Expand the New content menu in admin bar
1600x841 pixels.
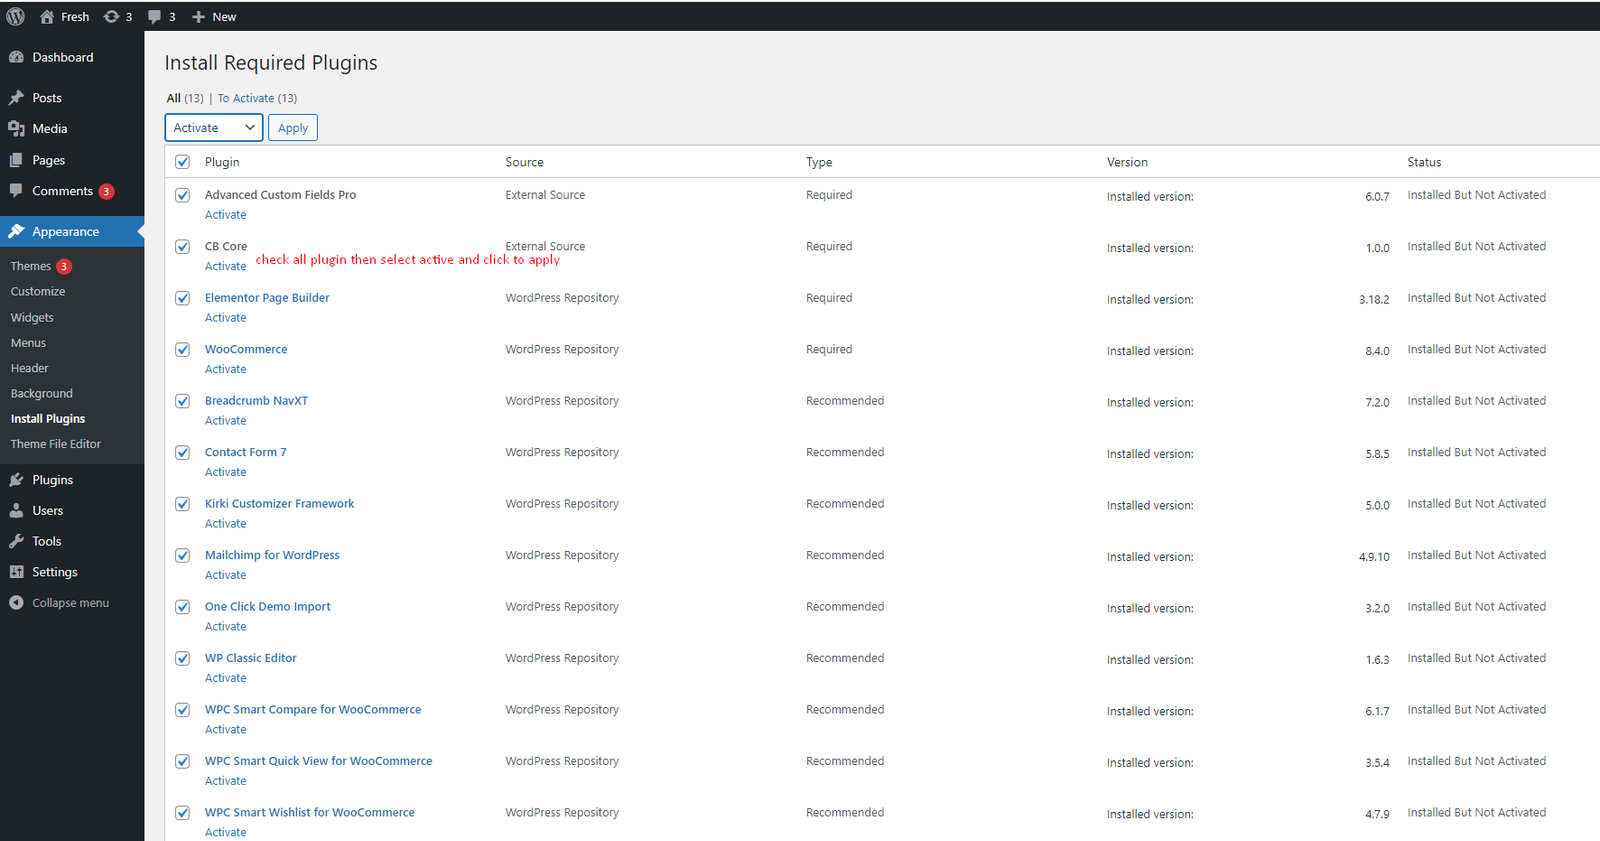214,17
